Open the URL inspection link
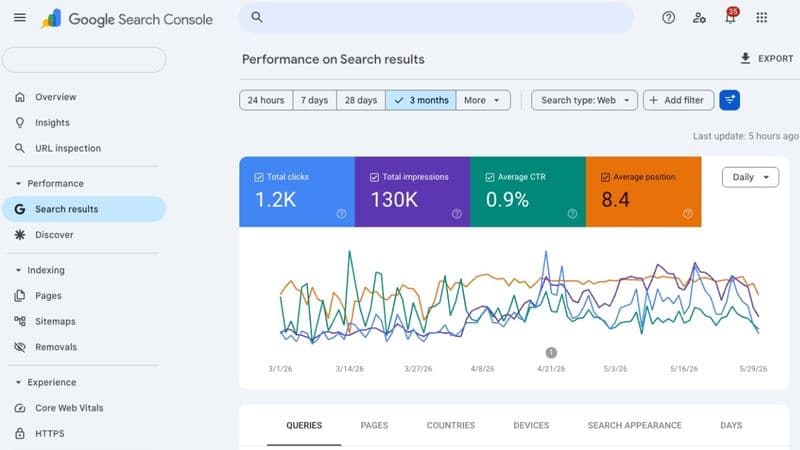Screen dimensions: 800x450 [x=68, y=148]
